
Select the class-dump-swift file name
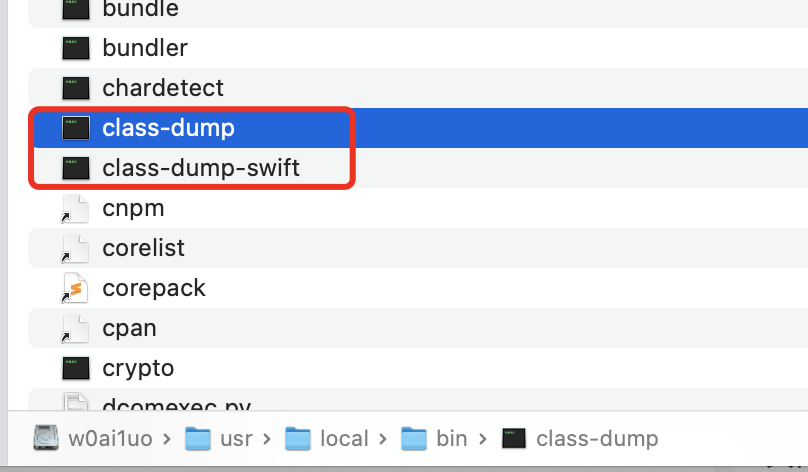(201, 168)
